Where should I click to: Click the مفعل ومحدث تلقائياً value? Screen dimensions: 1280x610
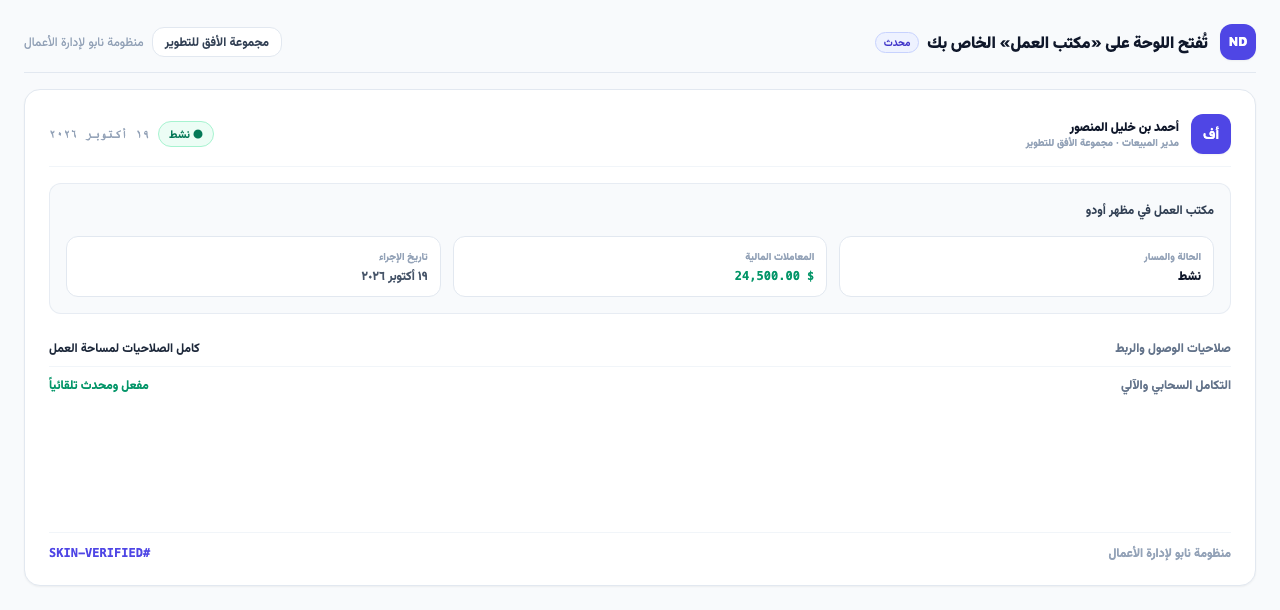99,385
